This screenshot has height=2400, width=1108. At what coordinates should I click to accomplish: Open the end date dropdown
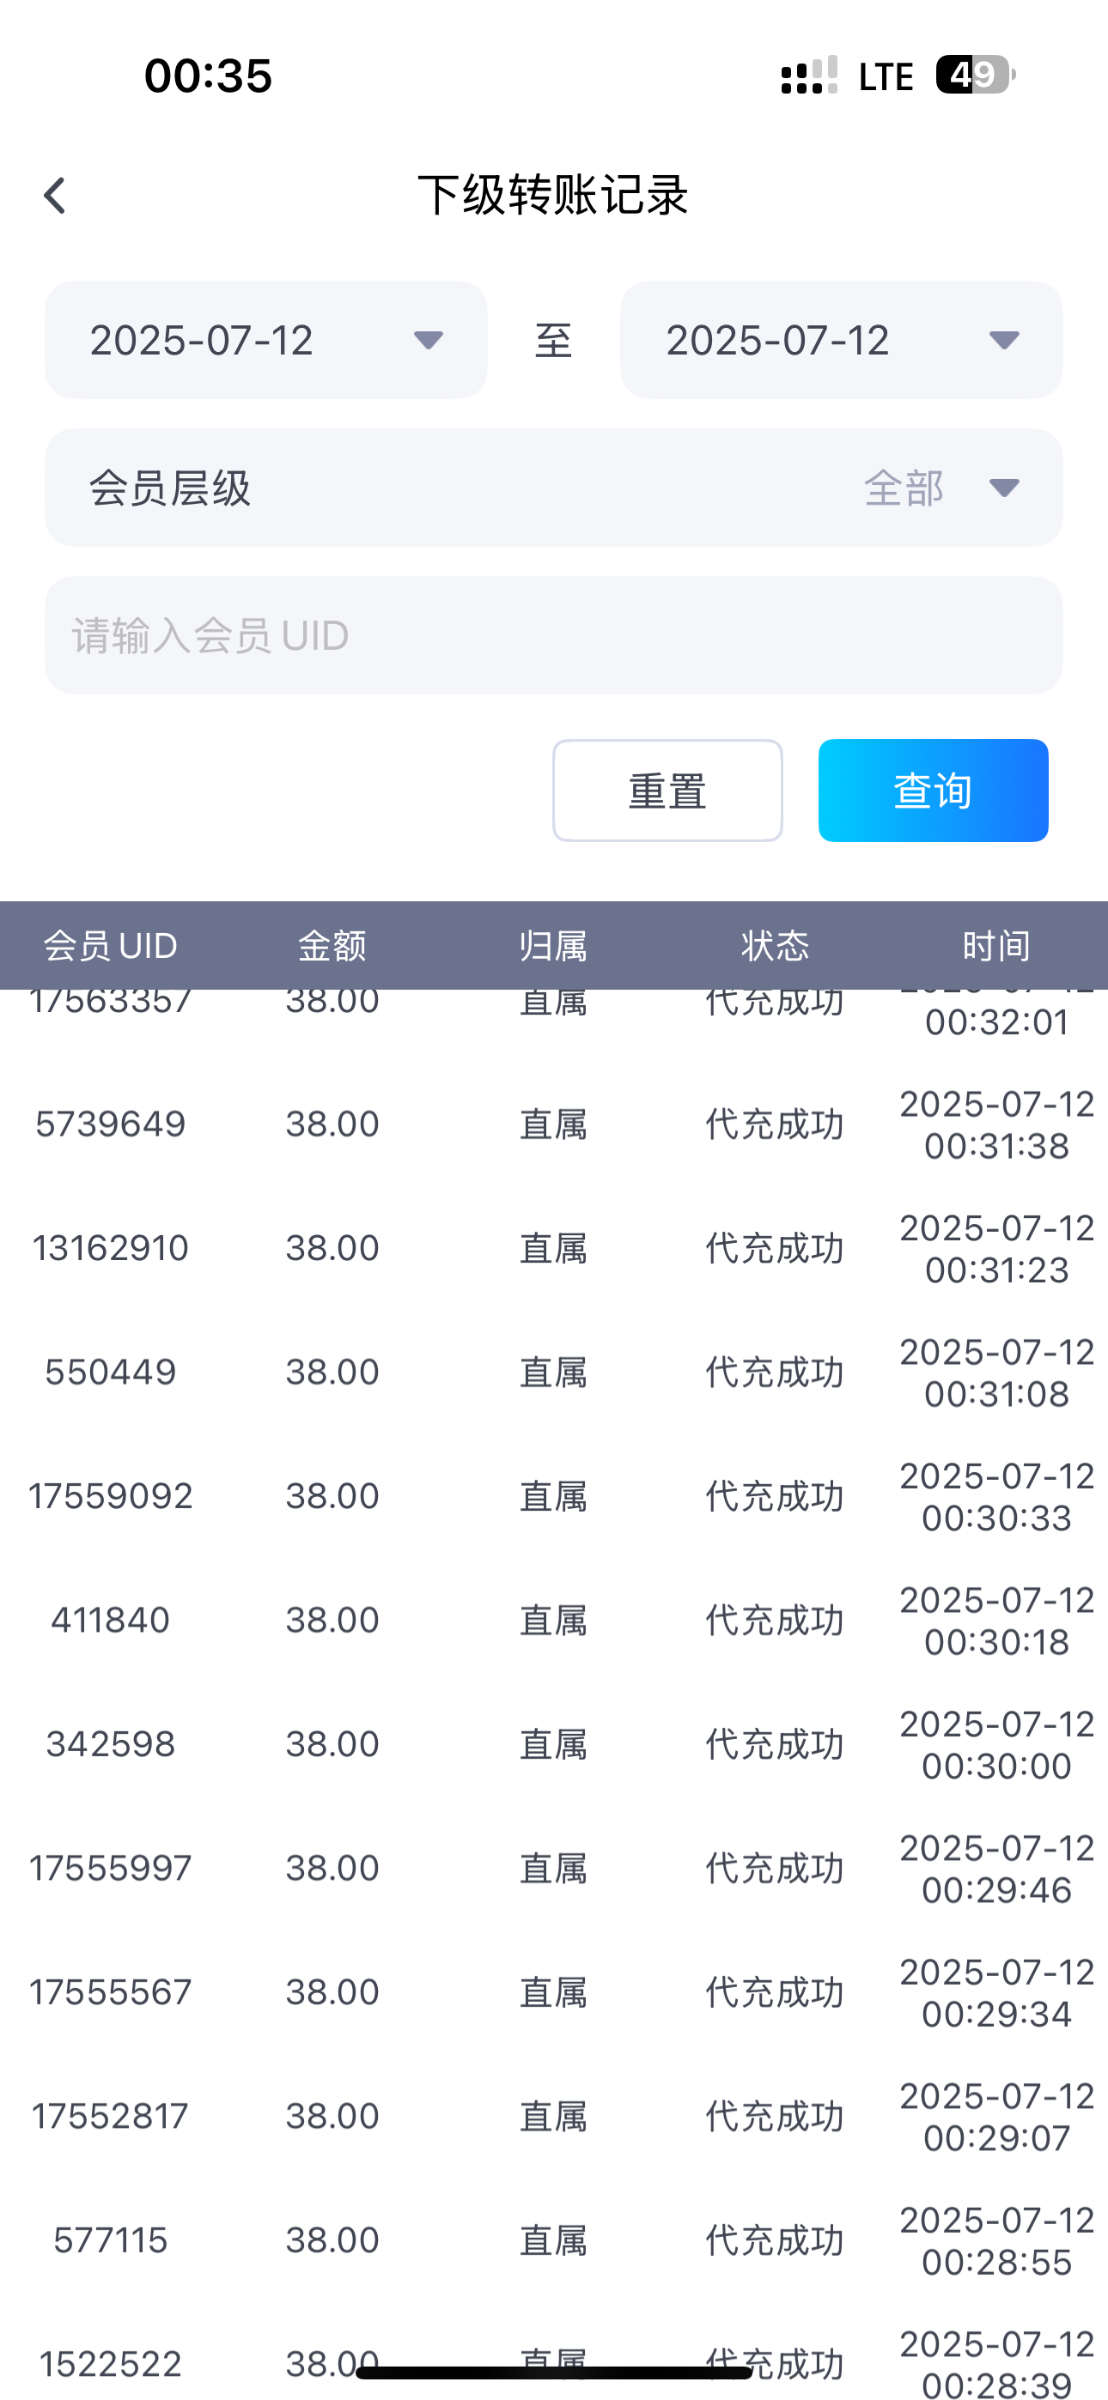pyautogui.click(x=841, y=340)
